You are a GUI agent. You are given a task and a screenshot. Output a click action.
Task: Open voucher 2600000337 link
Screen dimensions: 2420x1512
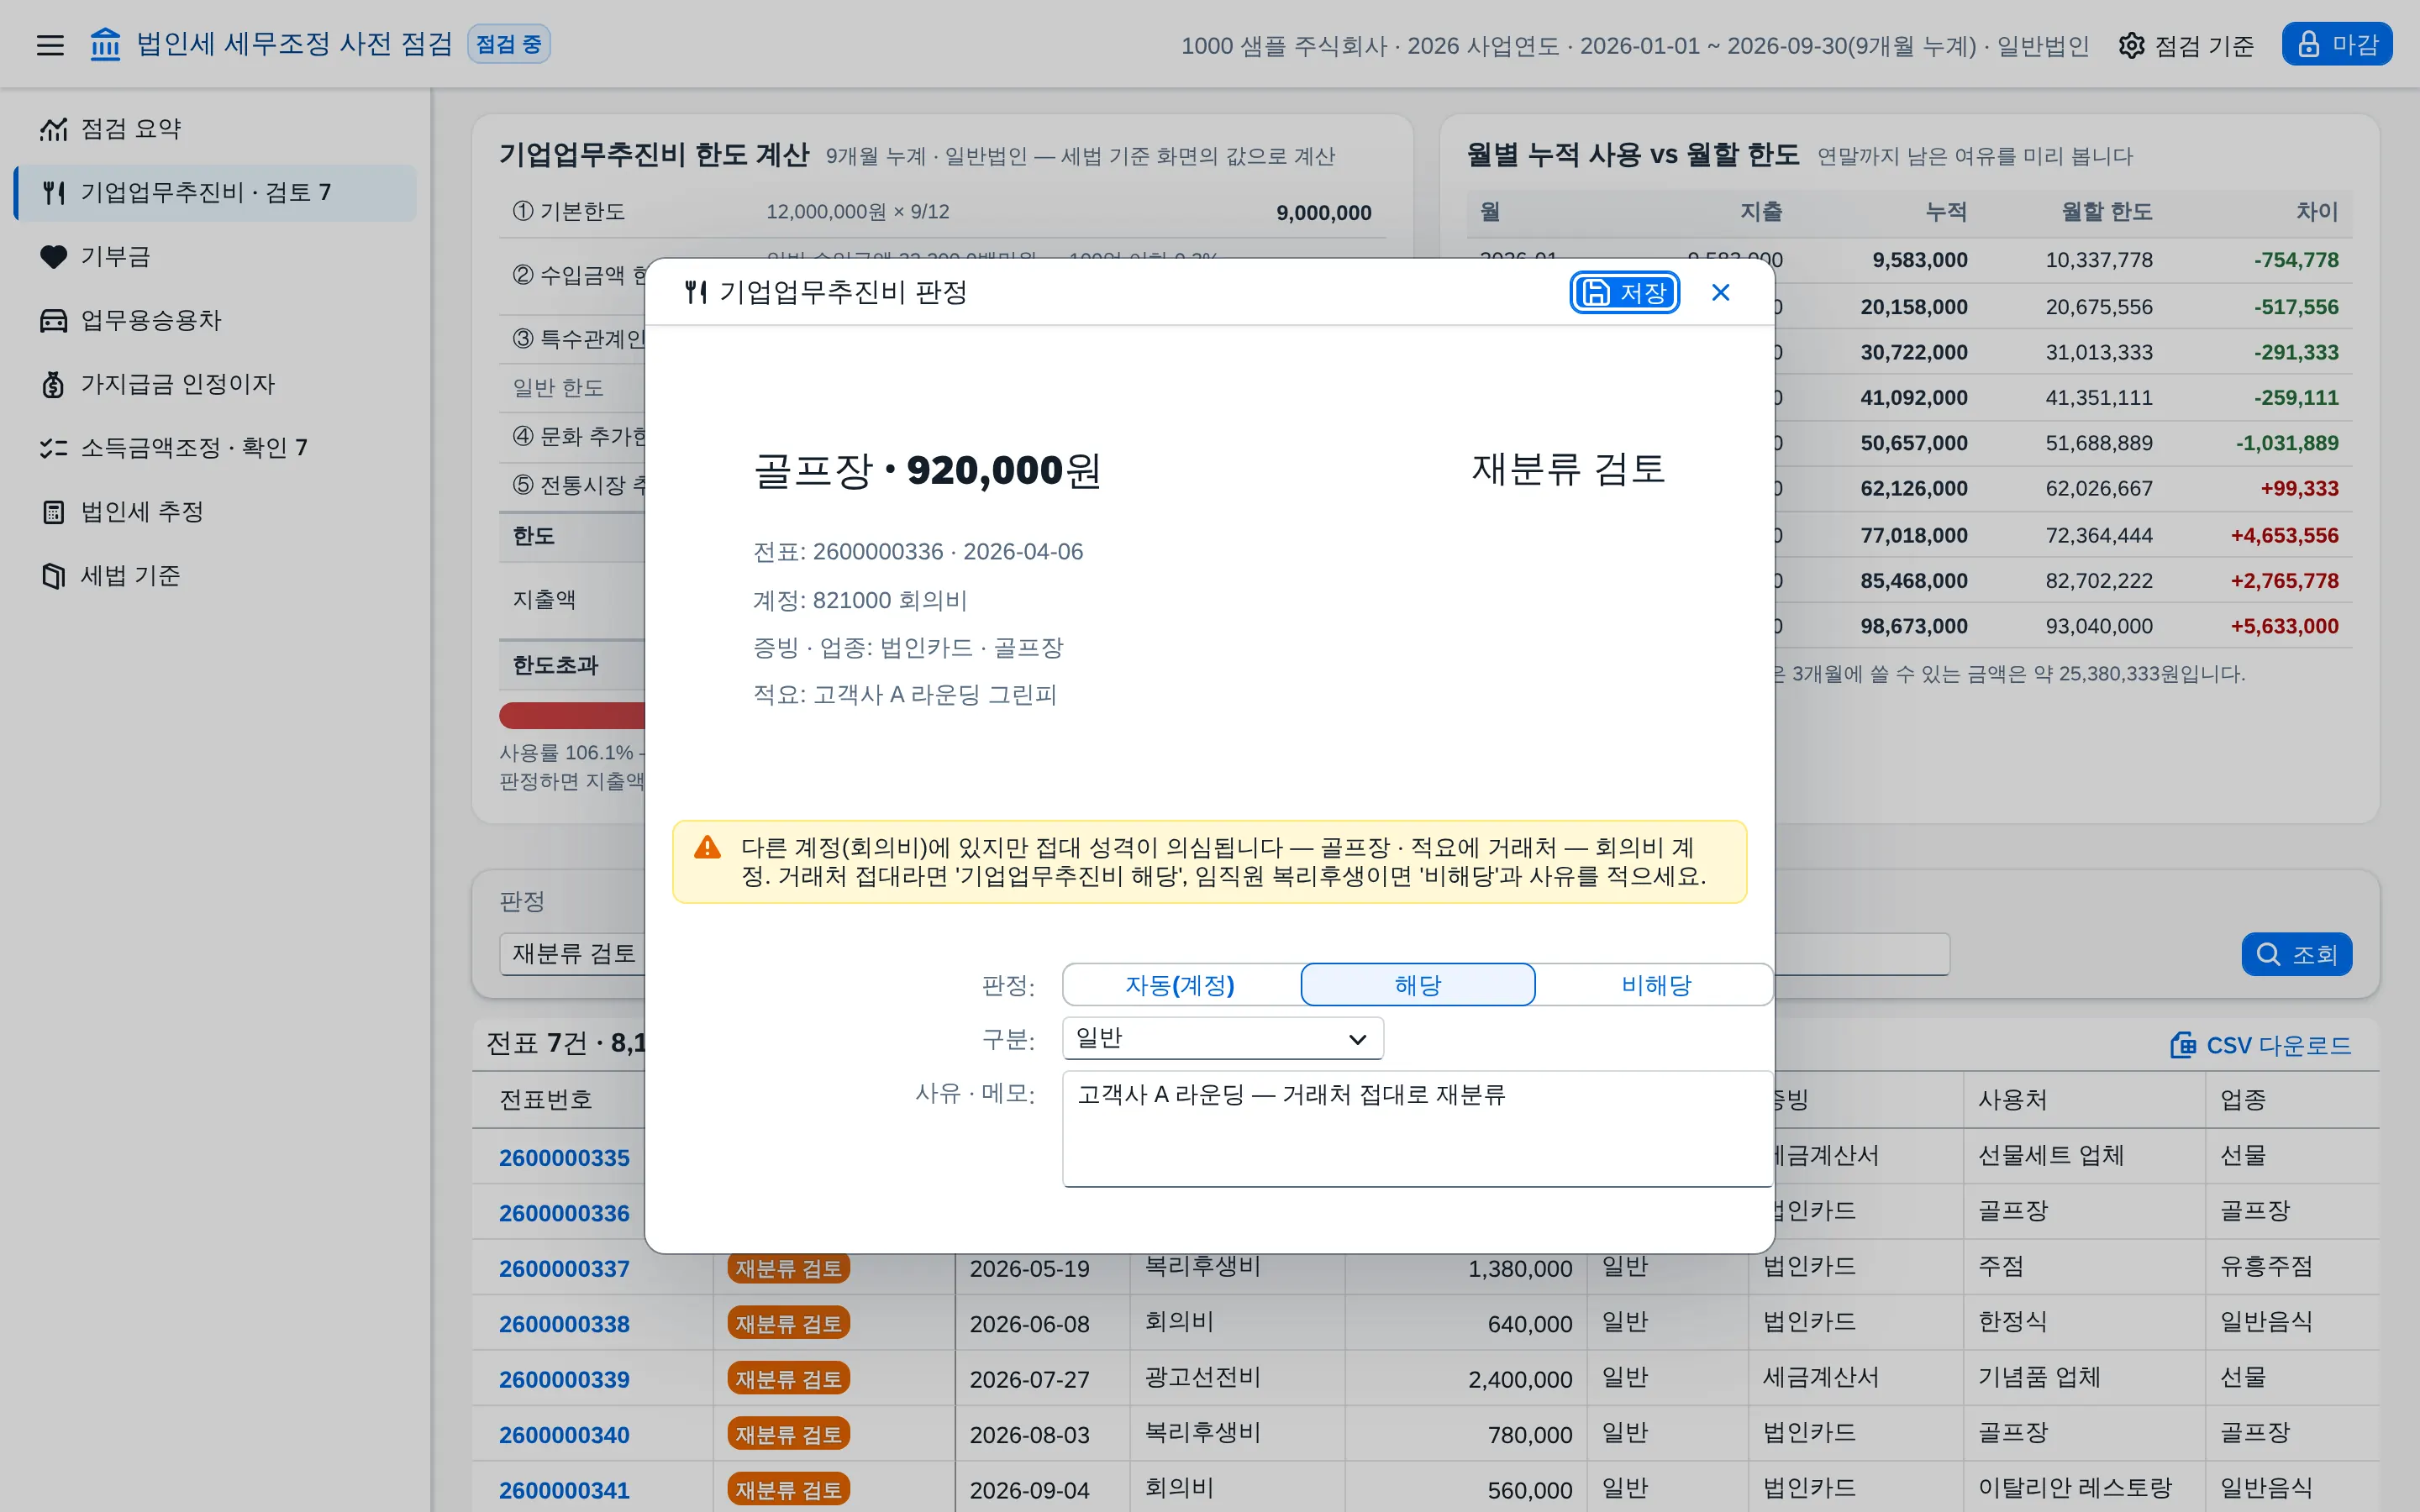click(x=564, y=1269)
